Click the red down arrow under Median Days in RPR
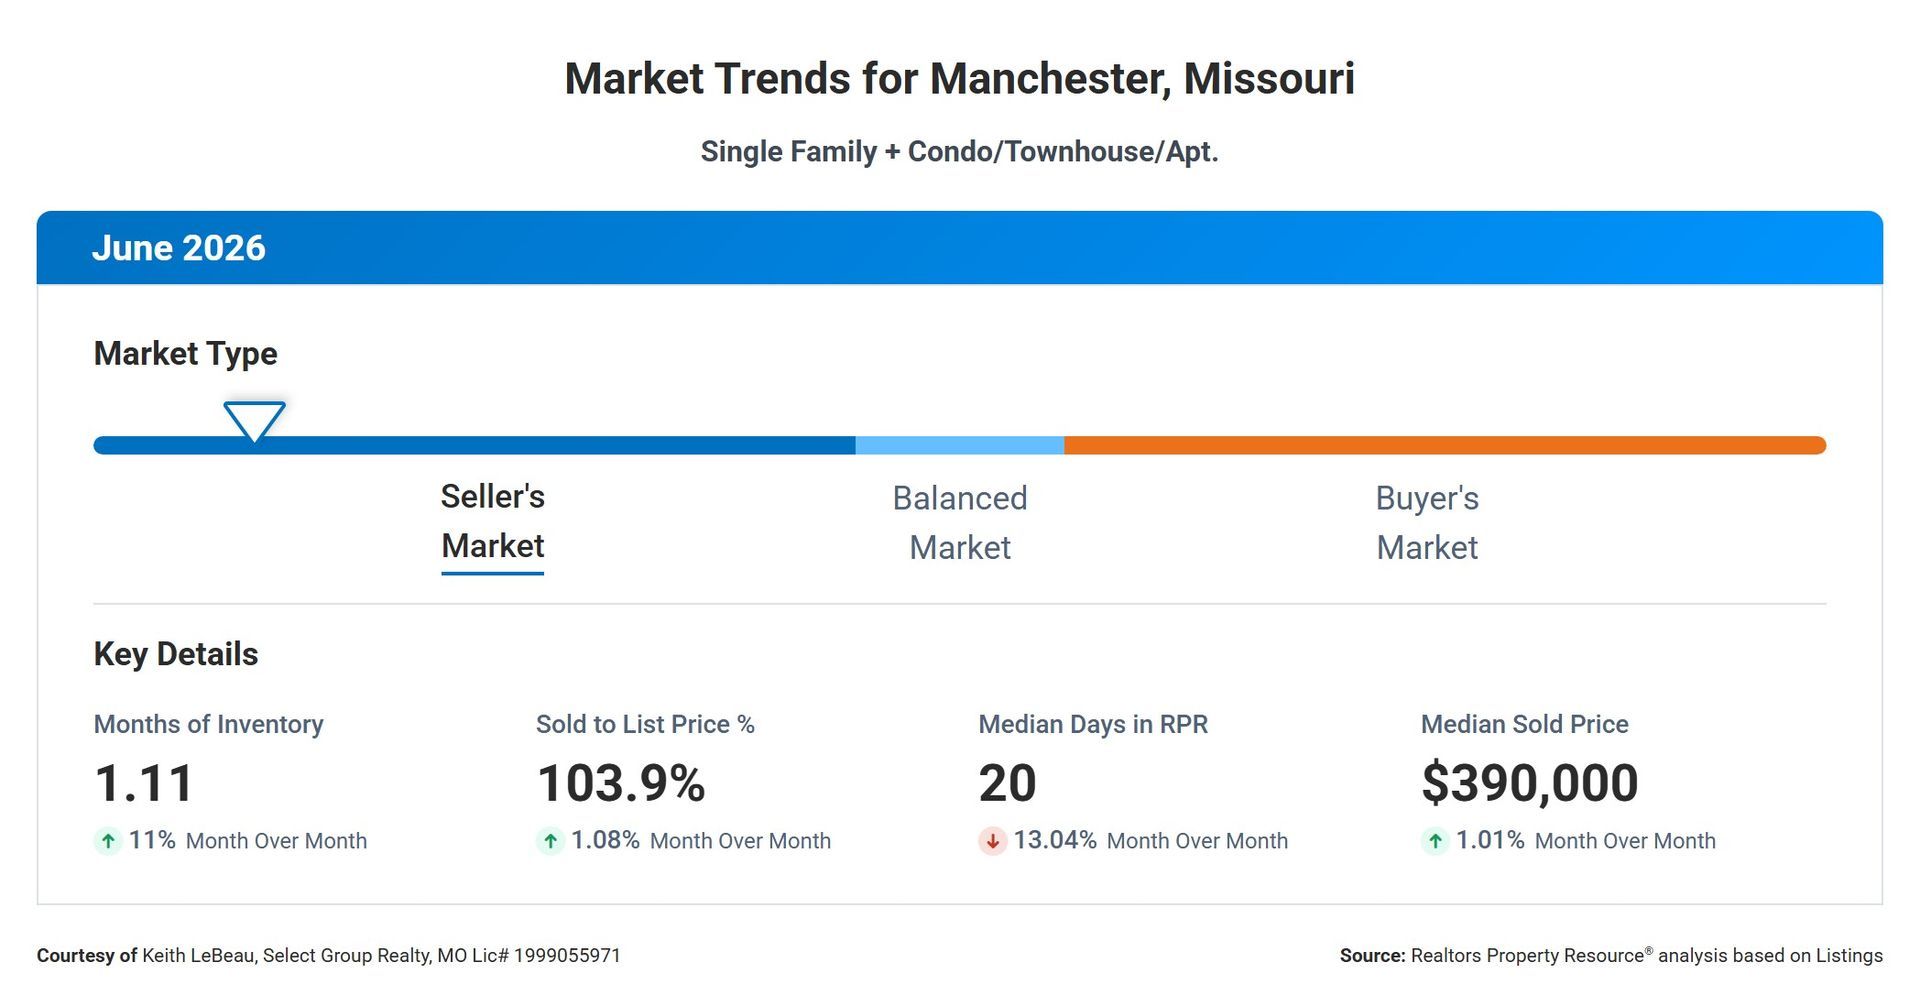1920x1008 pixels. tap(992, 841)
